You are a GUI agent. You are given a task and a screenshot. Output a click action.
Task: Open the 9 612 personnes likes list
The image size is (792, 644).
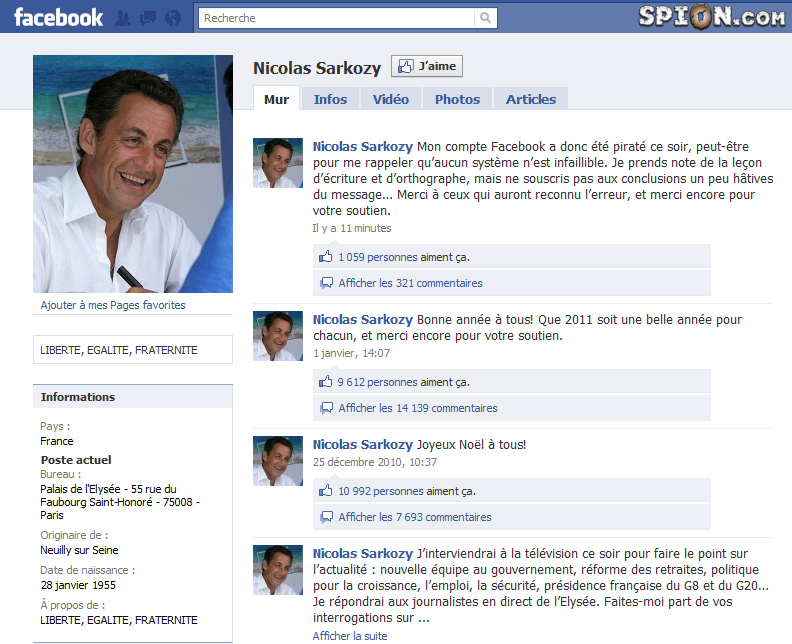pos(378,382)
